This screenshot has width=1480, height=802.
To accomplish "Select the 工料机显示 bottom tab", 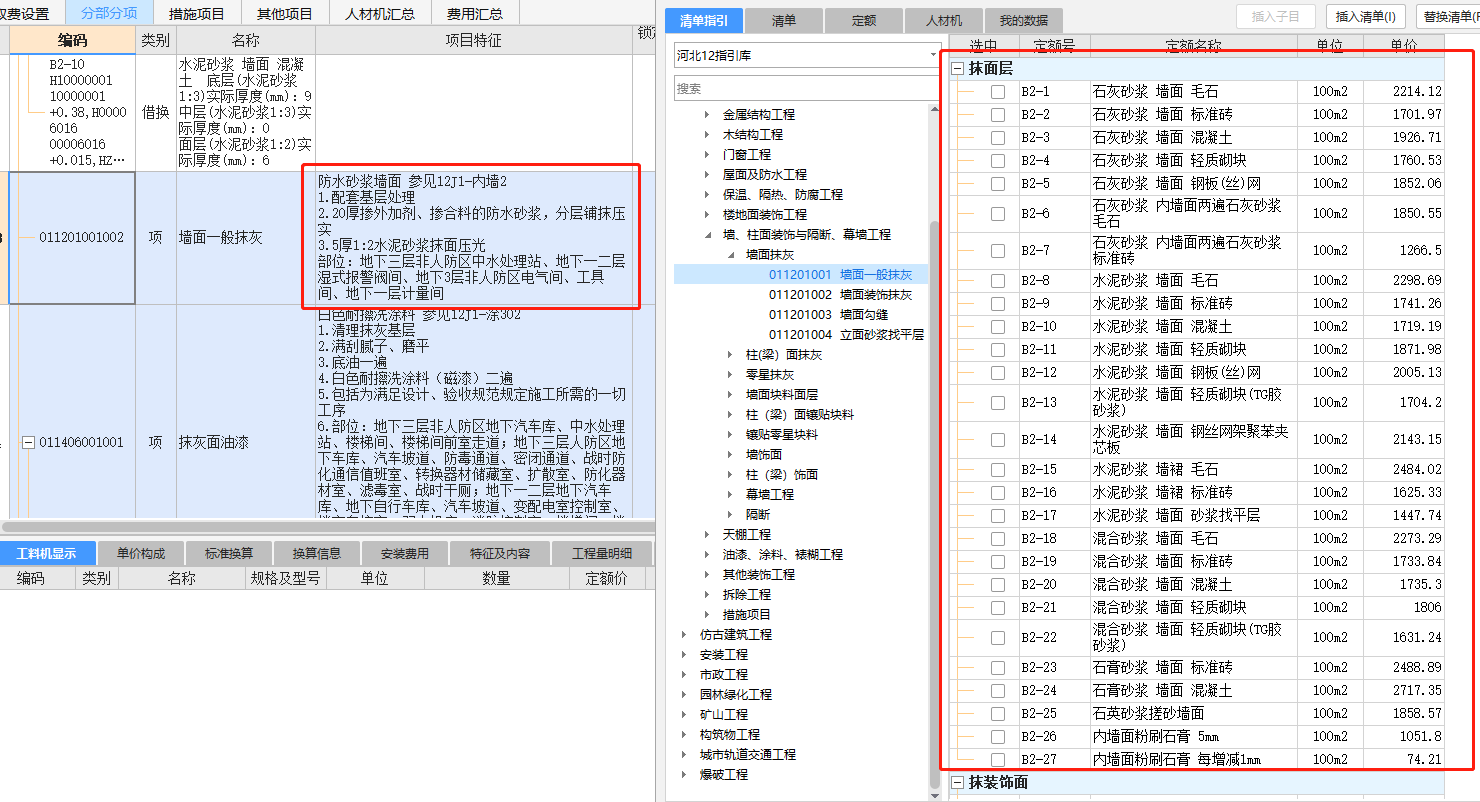I will pos(47,553).
